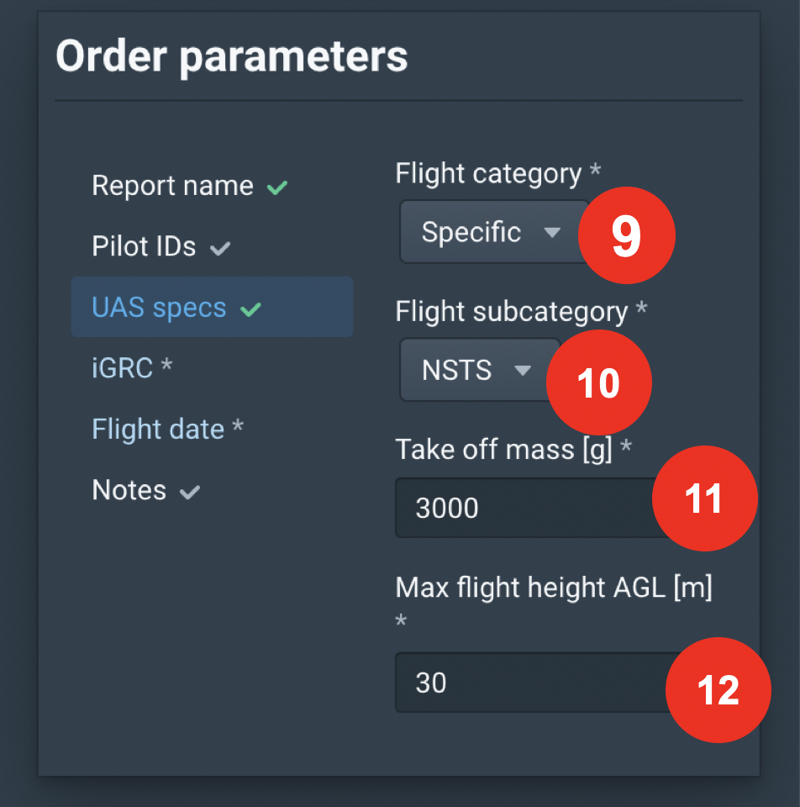The height and width of the screenshot is (807, 800).
Task: Click the red number 9 marker
Action: (x=626, y=237)
